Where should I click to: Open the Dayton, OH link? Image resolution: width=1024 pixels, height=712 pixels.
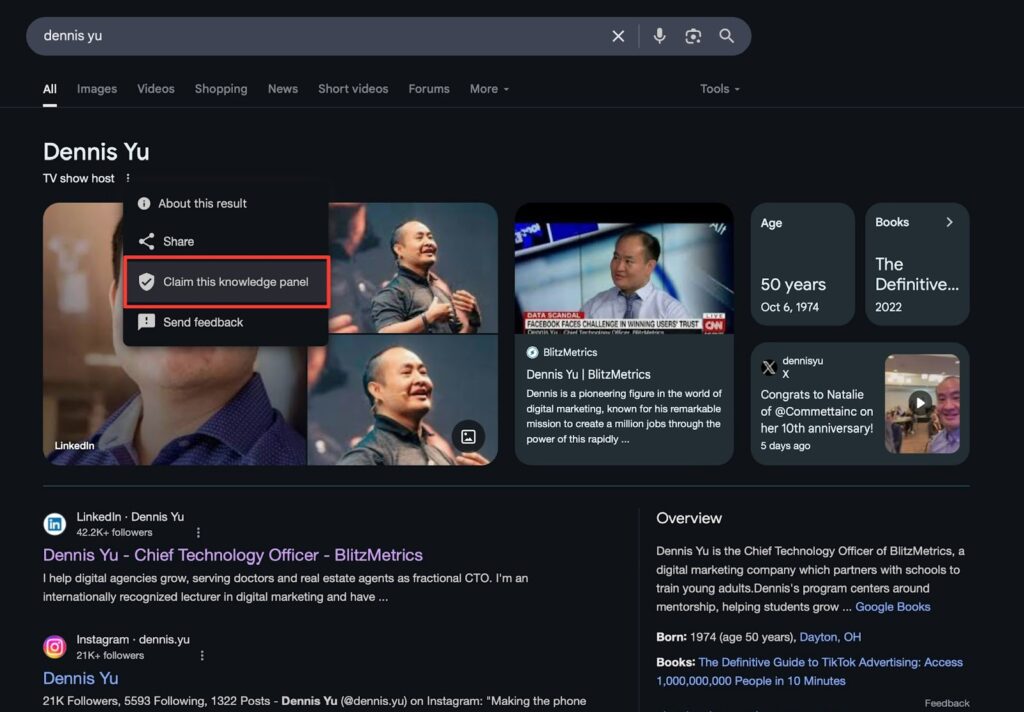pyautogui.click(x=830, y=637)
